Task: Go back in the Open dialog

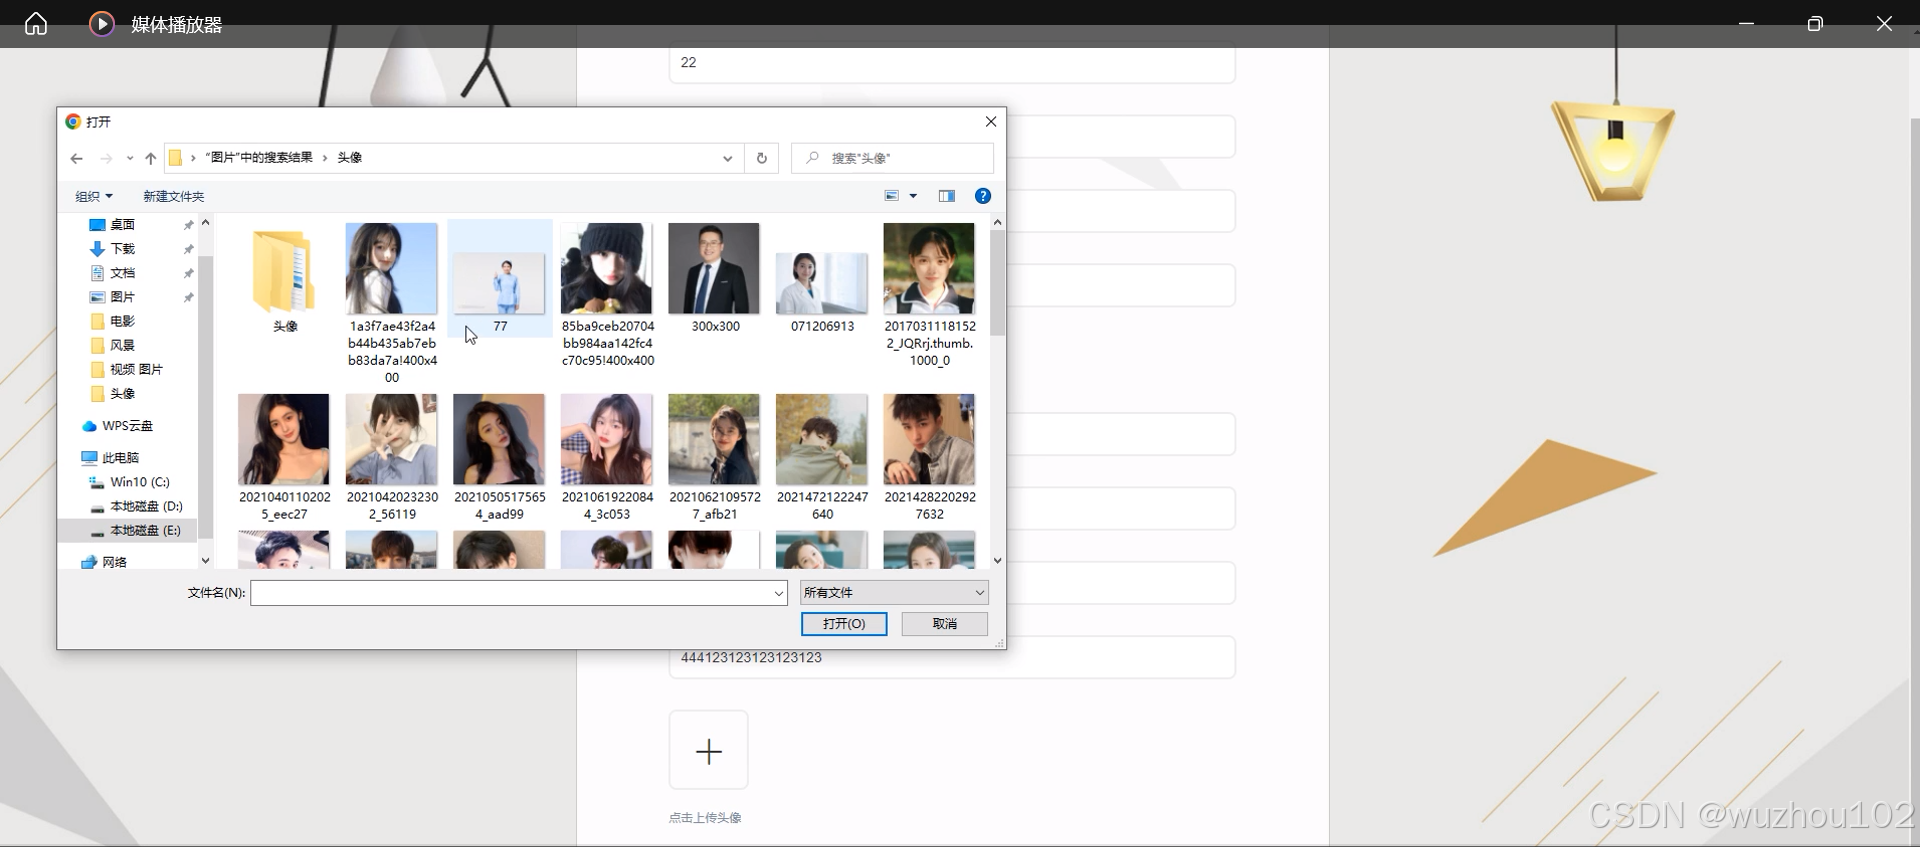Action: (x=77, y=158)
